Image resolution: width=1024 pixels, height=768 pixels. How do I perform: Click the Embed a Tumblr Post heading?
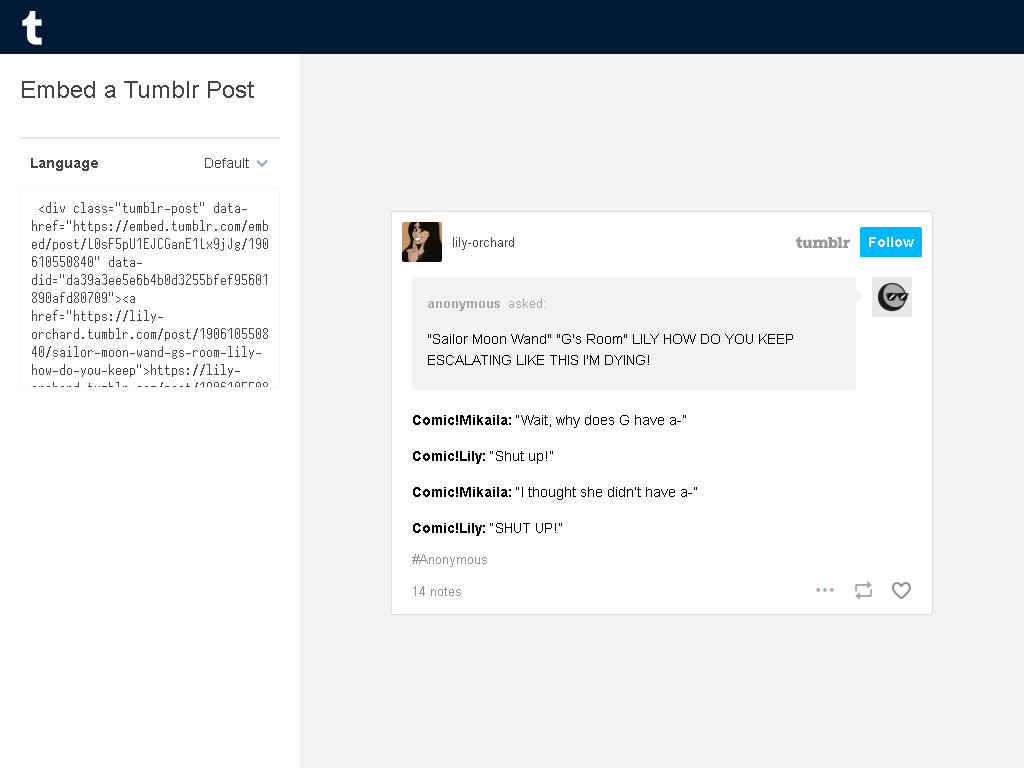click(137, 90)
